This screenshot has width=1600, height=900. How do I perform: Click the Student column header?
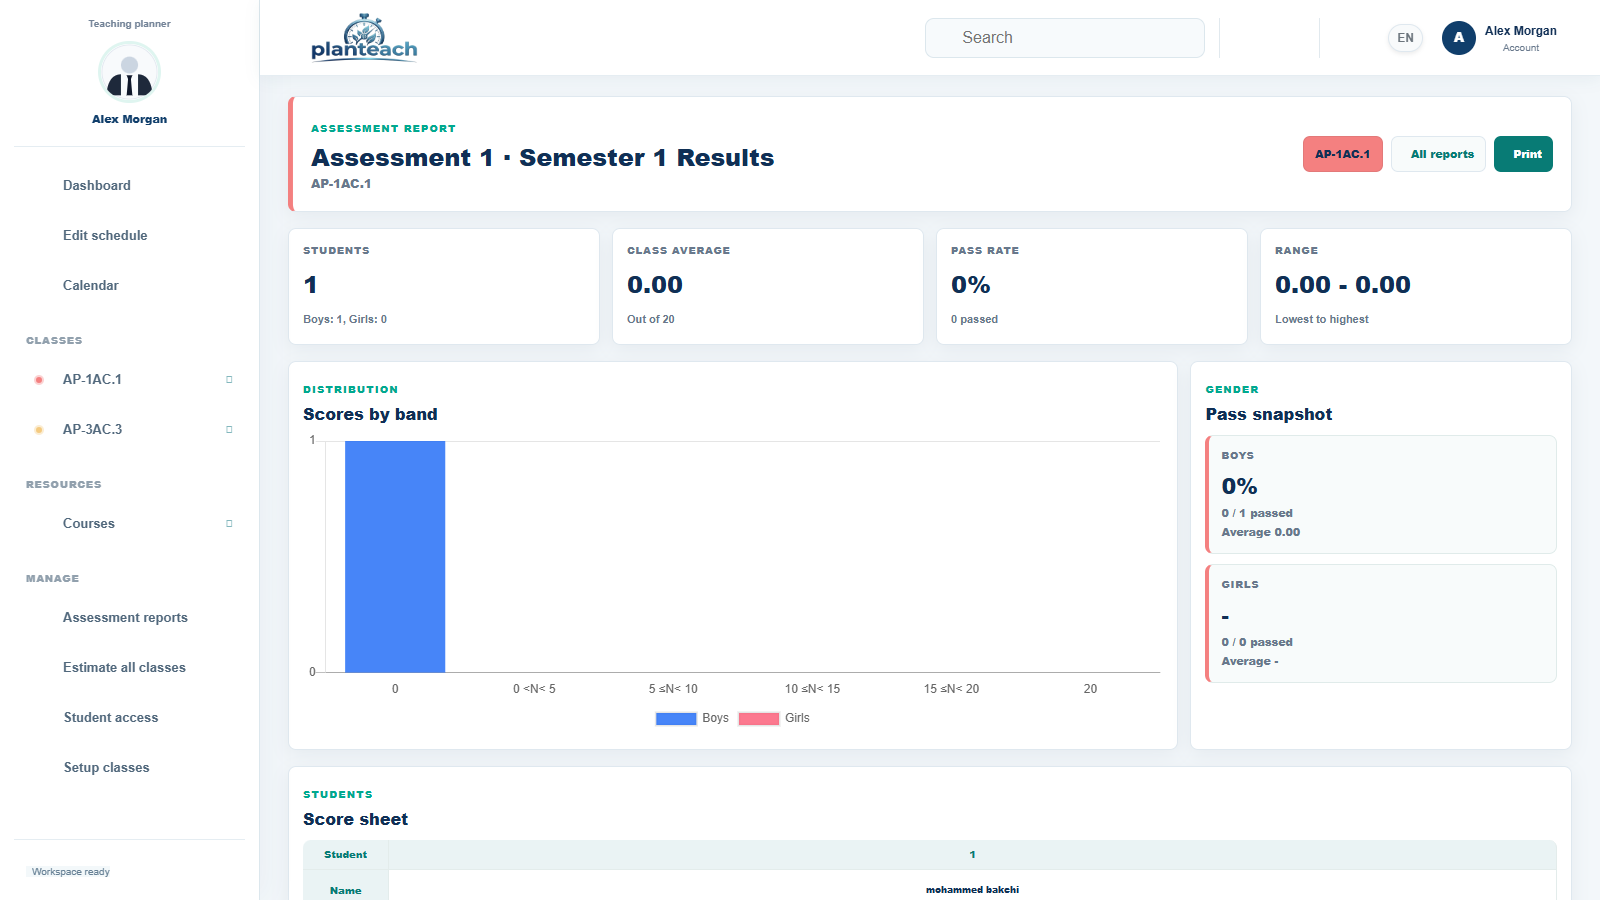pyautogui.click(x=346, y=855)
